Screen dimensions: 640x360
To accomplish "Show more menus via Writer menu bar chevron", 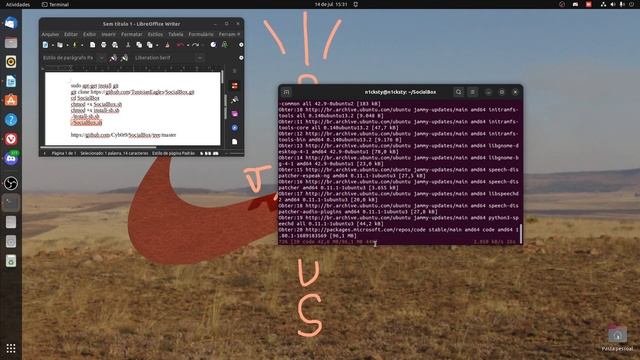I will (239, 34).
